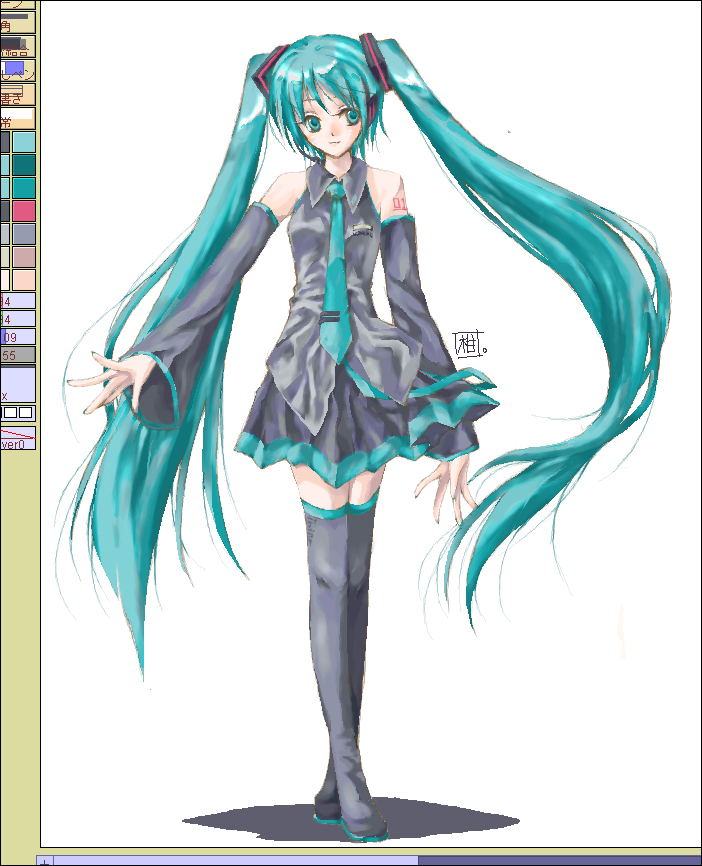This screenshot has width=702, height=866.
Task: Click the plus zoom button at the bottom
Action: coord(45,861)
